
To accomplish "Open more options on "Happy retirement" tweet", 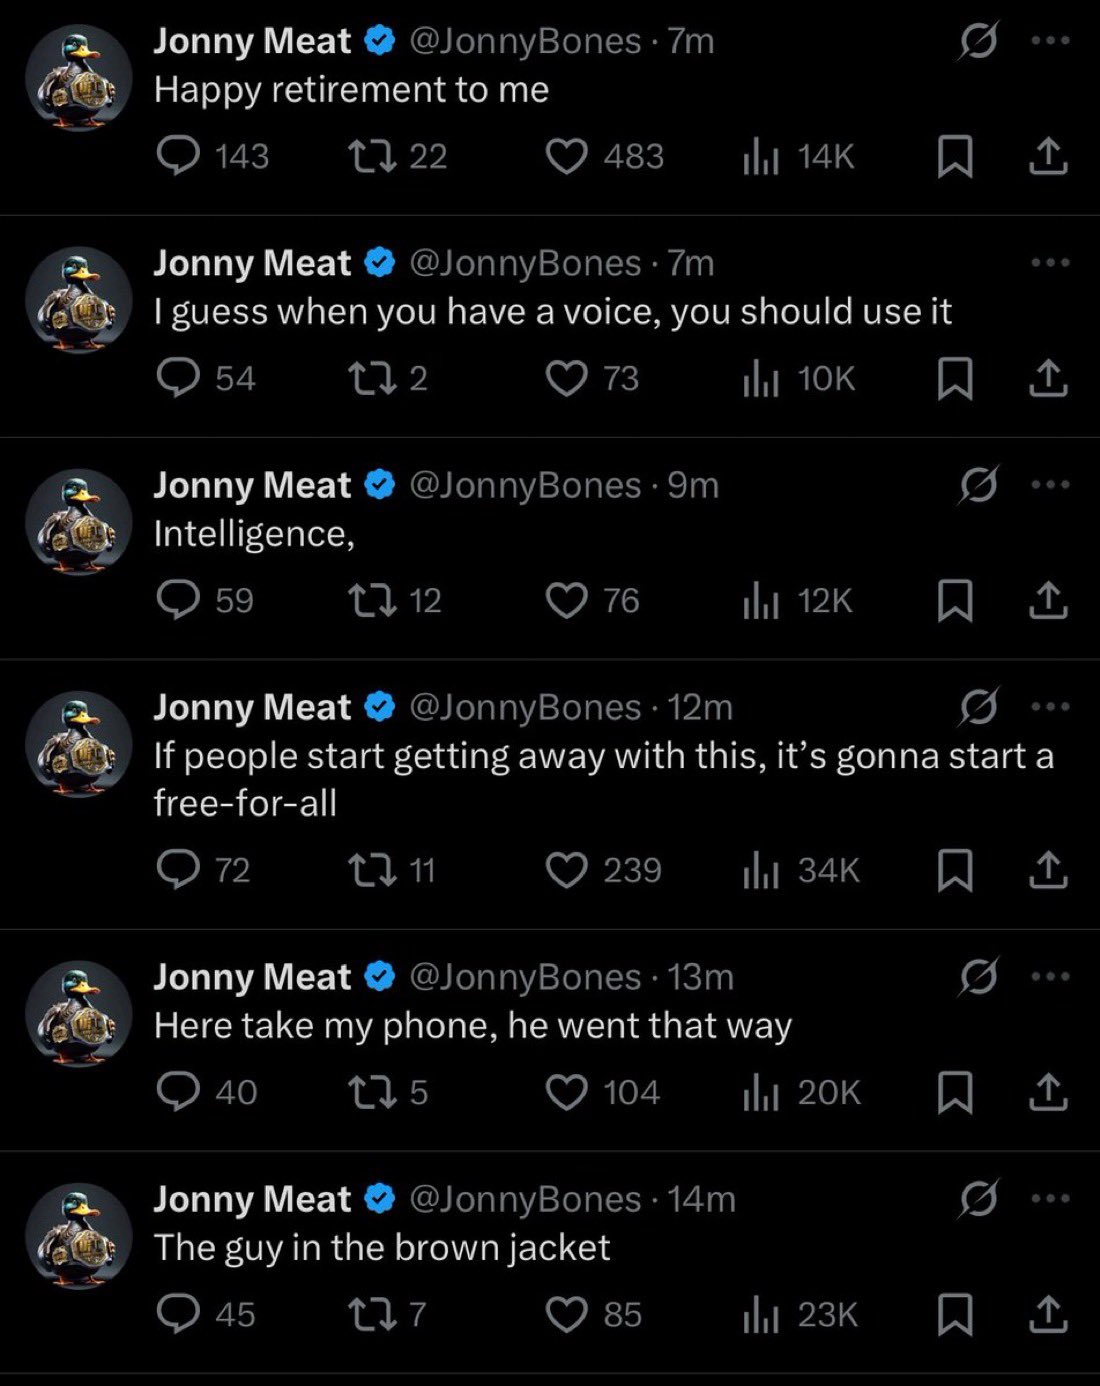I will coord(1050,41).
